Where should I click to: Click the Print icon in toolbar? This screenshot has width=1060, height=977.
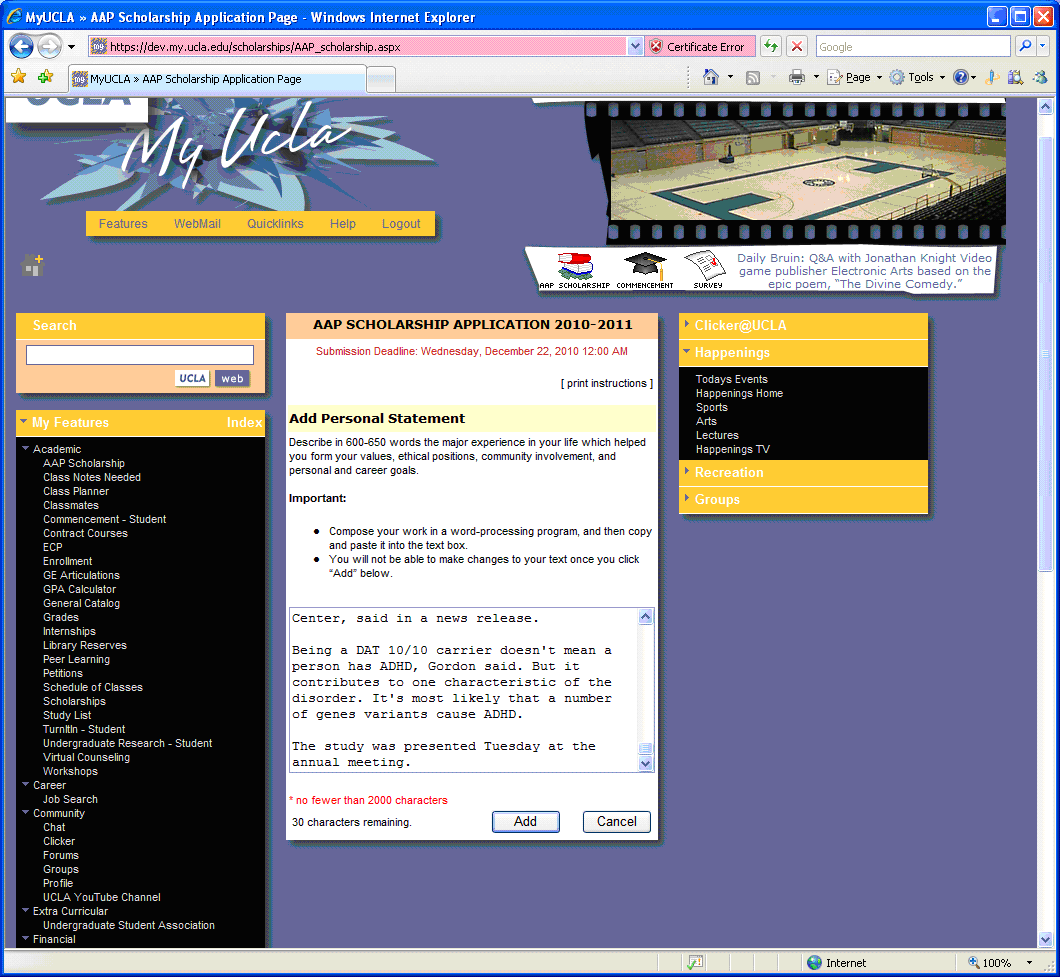tap(797, 77)
